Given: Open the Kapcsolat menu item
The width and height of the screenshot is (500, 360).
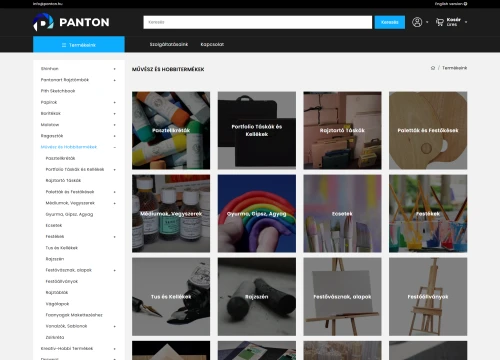Looking at the screenshot, I should [212, 44].
